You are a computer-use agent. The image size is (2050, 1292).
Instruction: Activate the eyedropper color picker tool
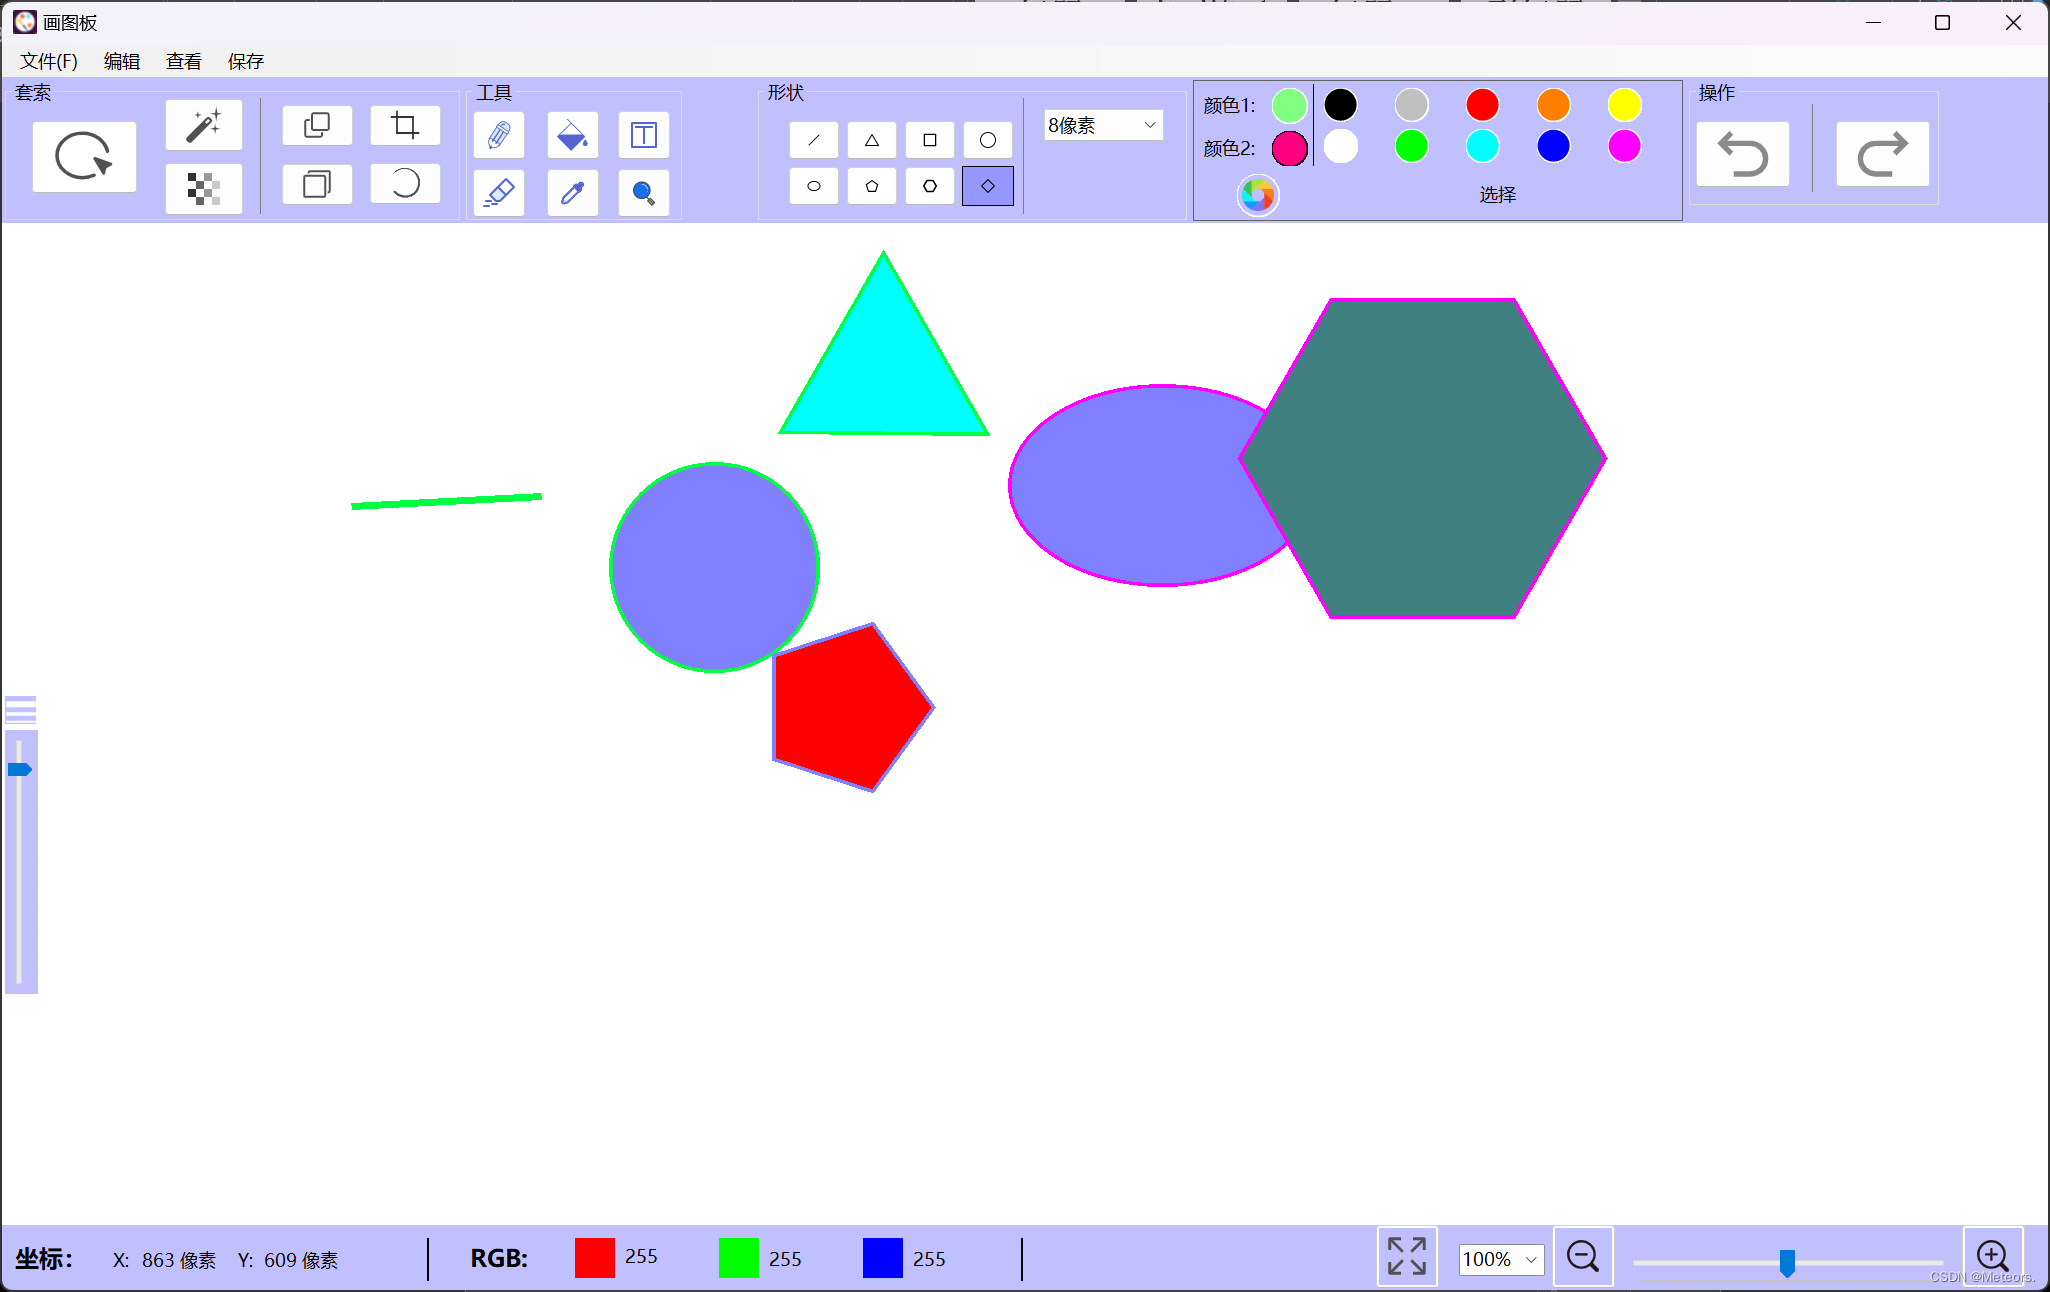(572, 192)
